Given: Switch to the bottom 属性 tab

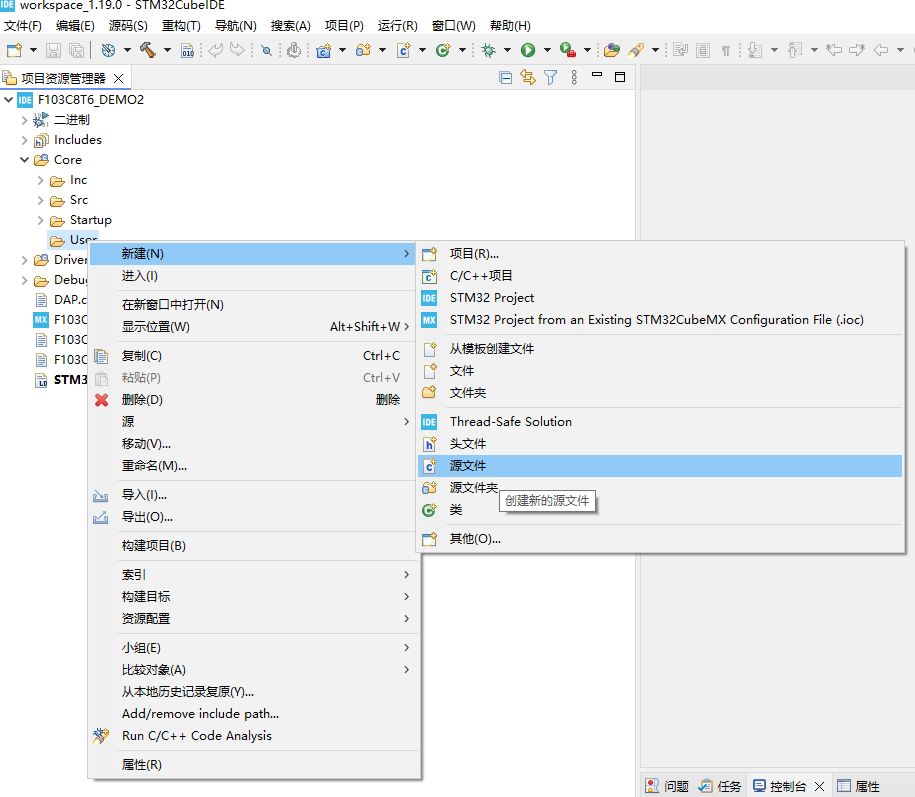Looking at the screenshot, I should coord(858,786).
